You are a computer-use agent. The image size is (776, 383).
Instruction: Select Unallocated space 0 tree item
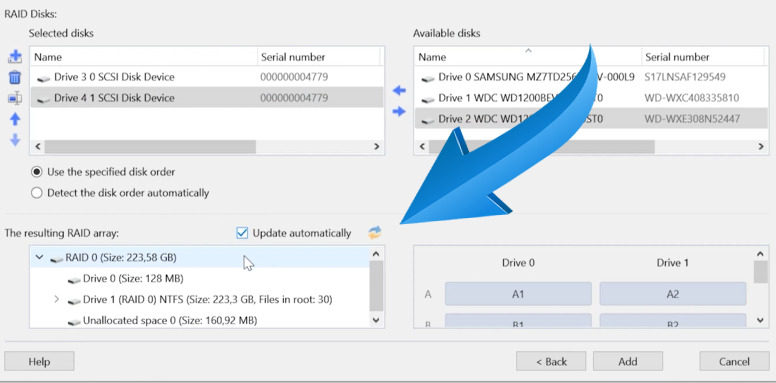click(170, 321)
